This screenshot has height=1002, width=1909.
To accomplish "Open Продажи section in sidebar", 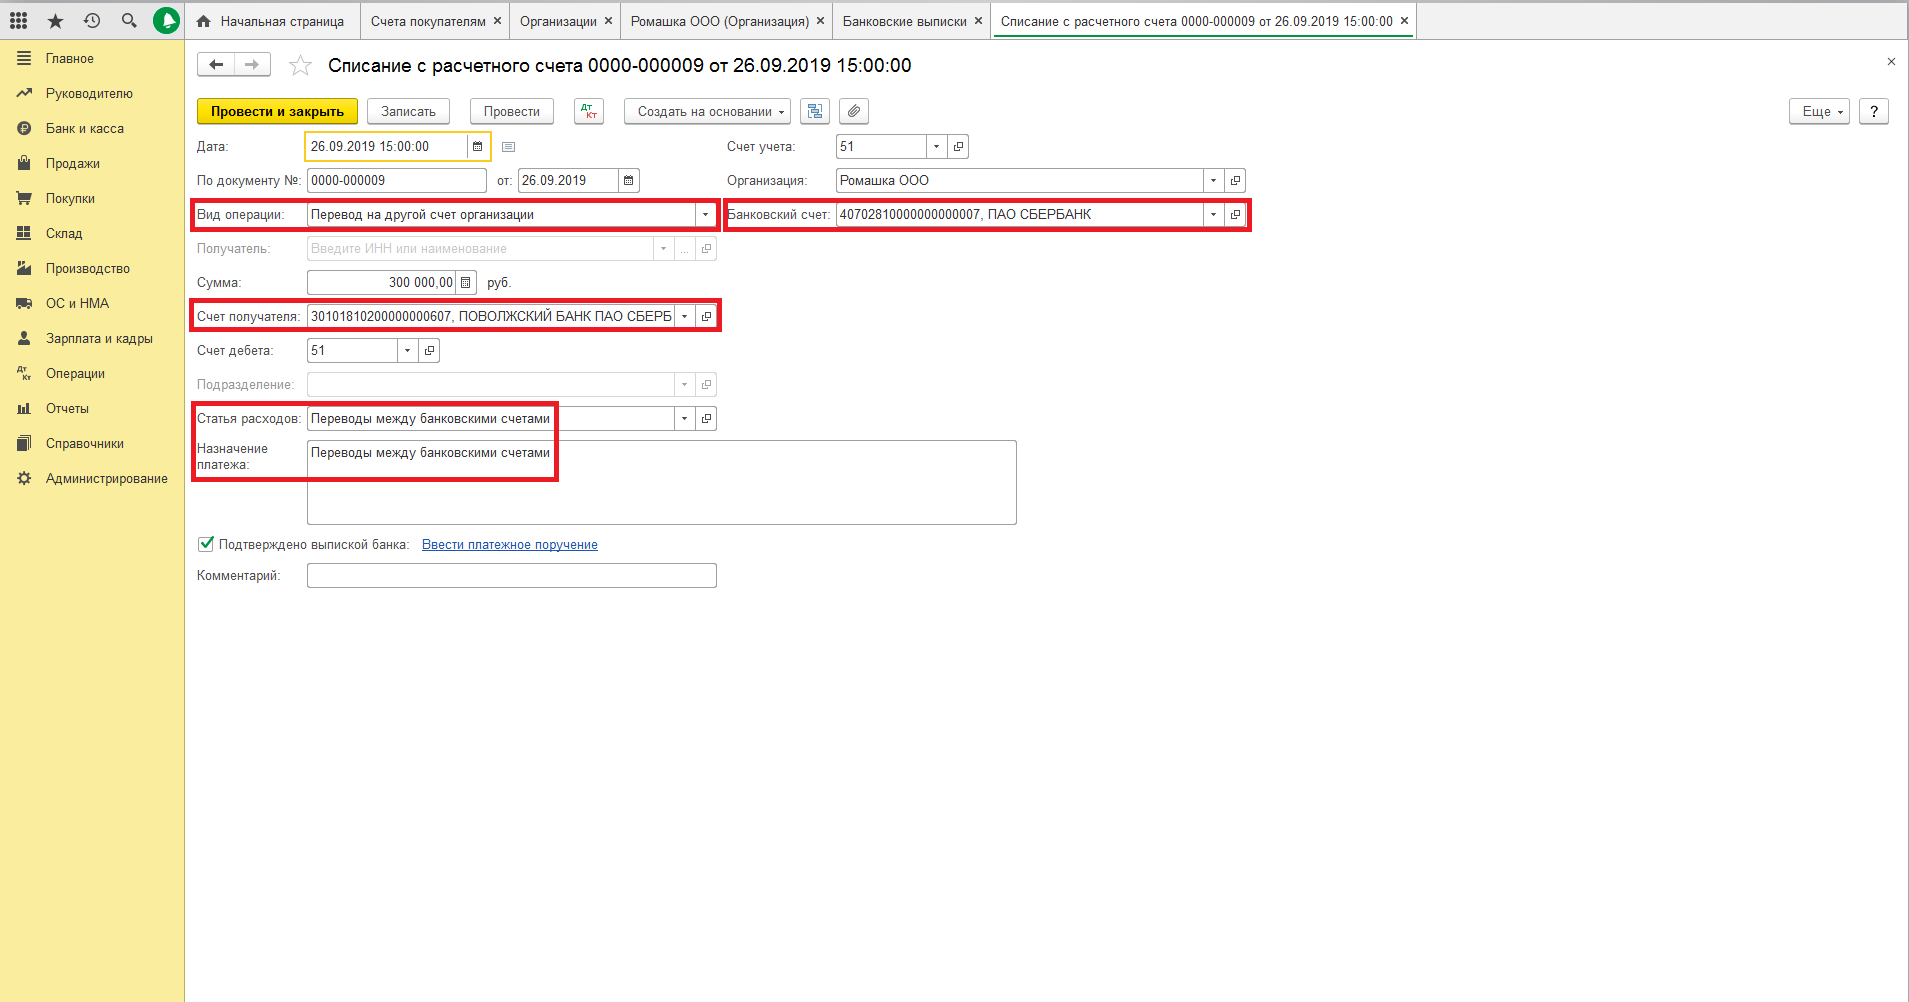I will 73,163.
